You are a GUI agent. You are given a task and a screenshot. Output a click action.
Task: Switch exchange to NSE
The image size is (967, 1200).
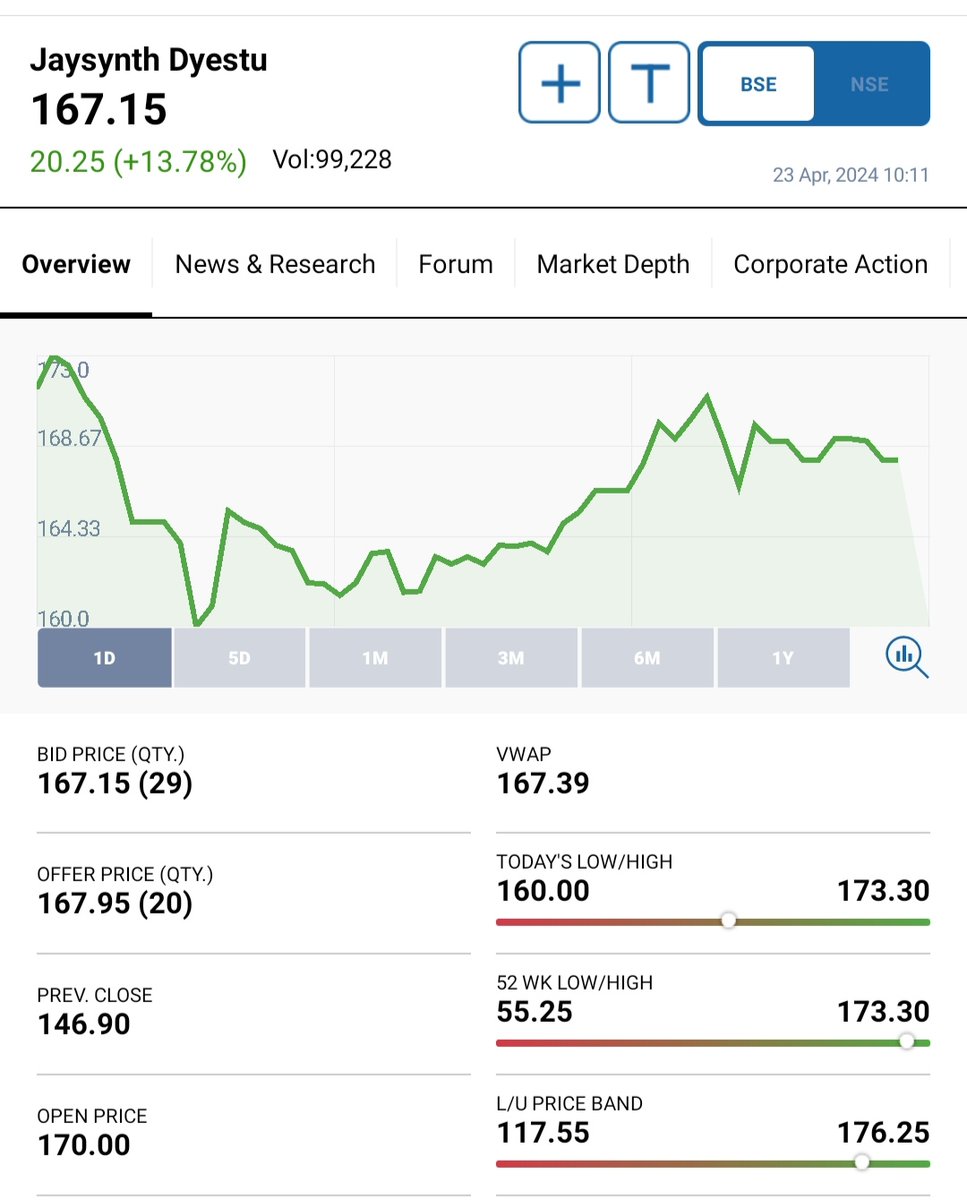pos(870,84)
